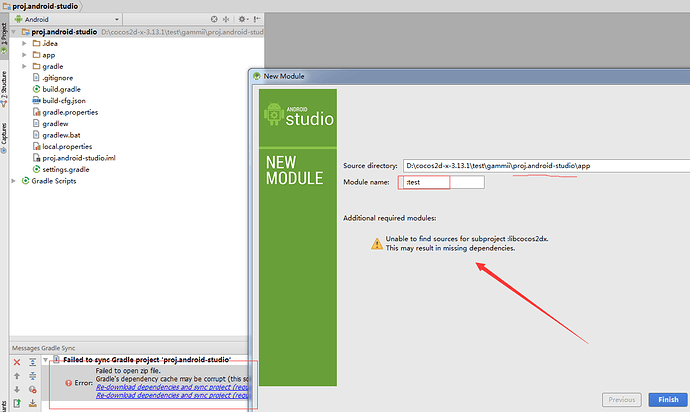690x412 pixels.
Task: Select build.gradle in project tree
Action: pos(61,89)
